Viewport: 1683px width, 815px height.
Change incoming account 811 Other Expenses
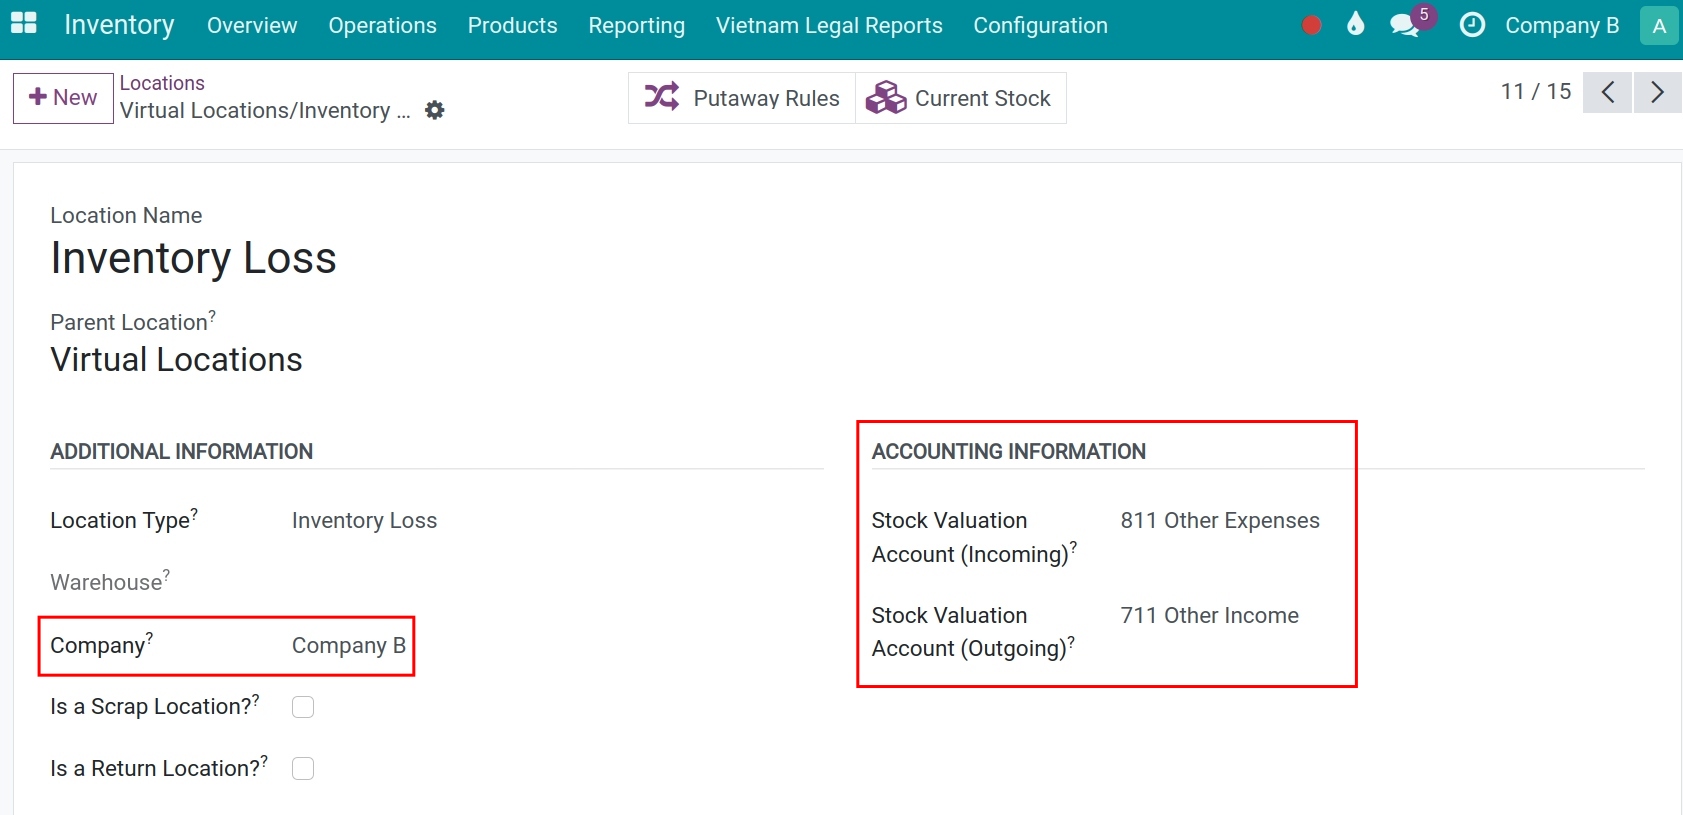[1220, 520]
